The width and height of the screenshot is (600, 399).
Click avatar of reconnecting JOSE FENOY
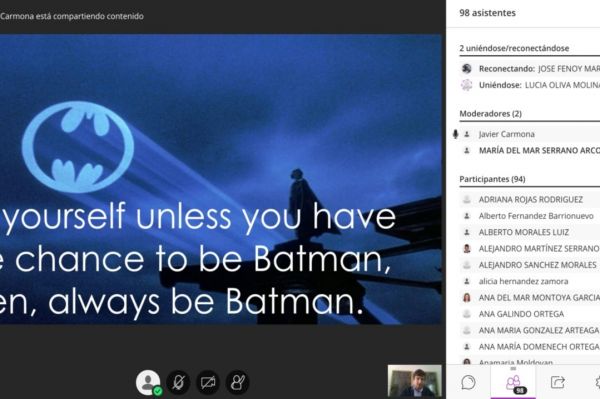[x=466, y=69]
